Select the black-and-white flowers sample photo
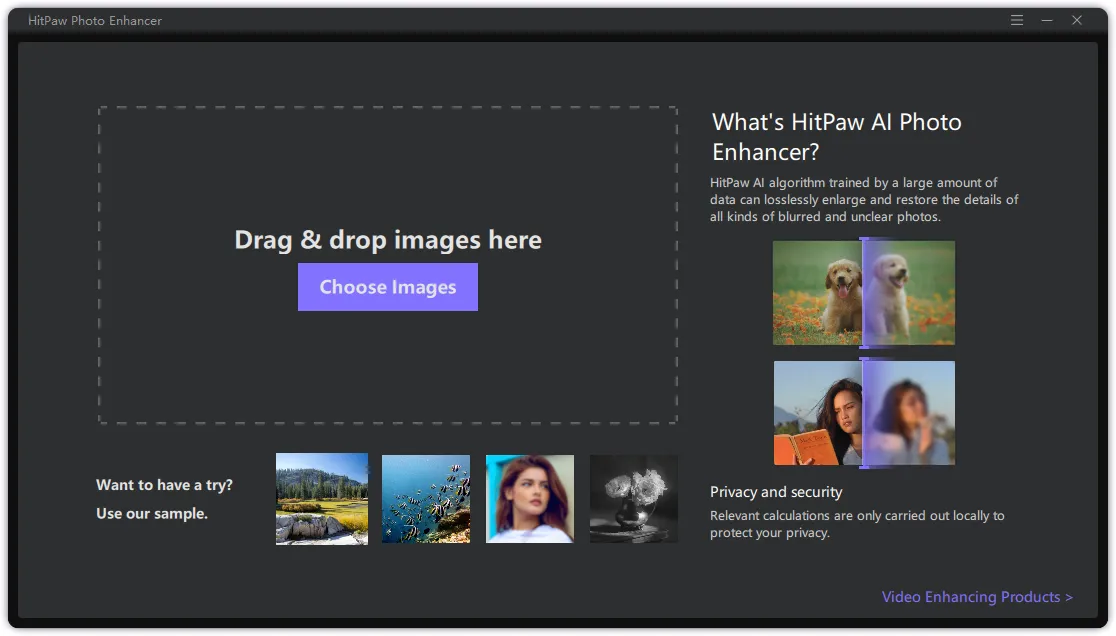The height and width of the screenshot is (636, 1116). coord(633,499)
